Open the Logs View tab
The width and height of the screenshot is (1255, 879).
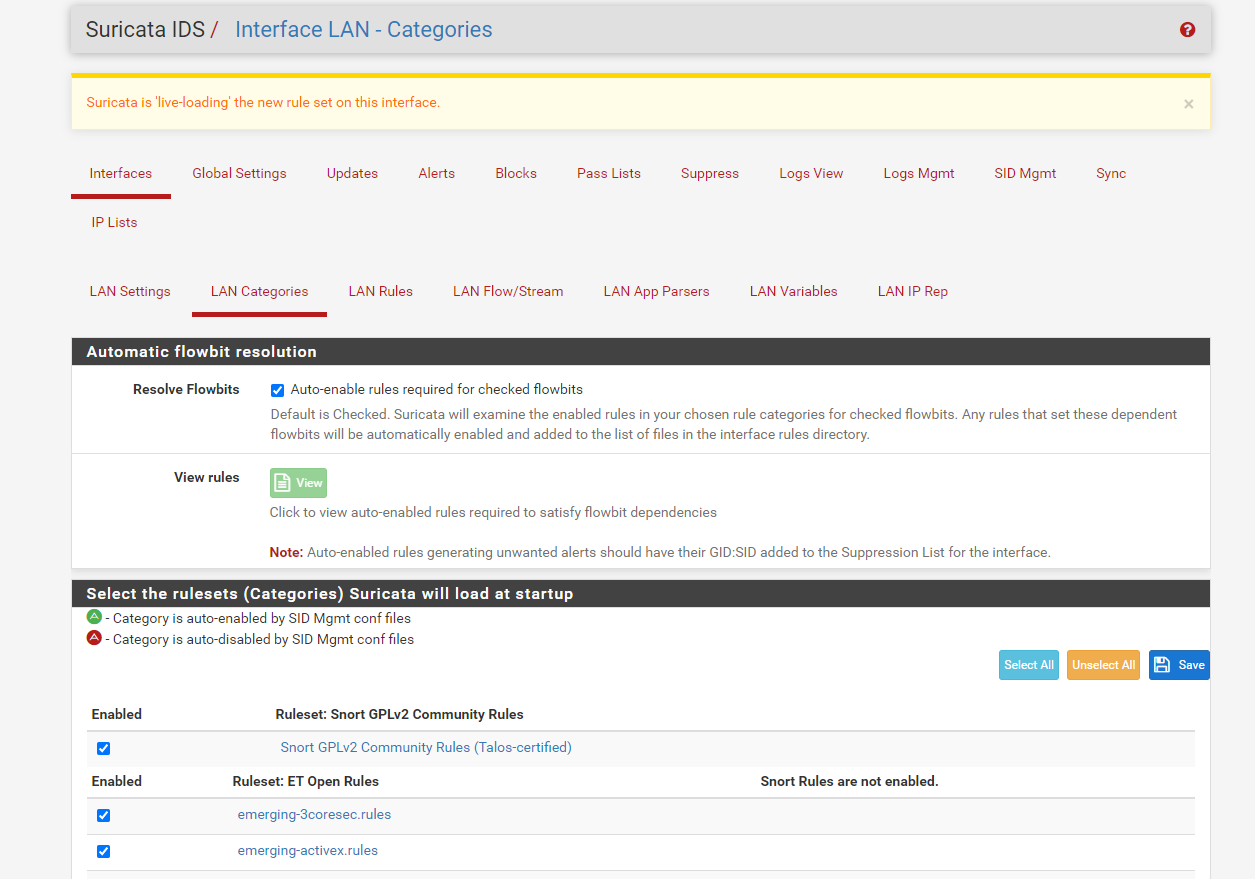click(811, 173)
